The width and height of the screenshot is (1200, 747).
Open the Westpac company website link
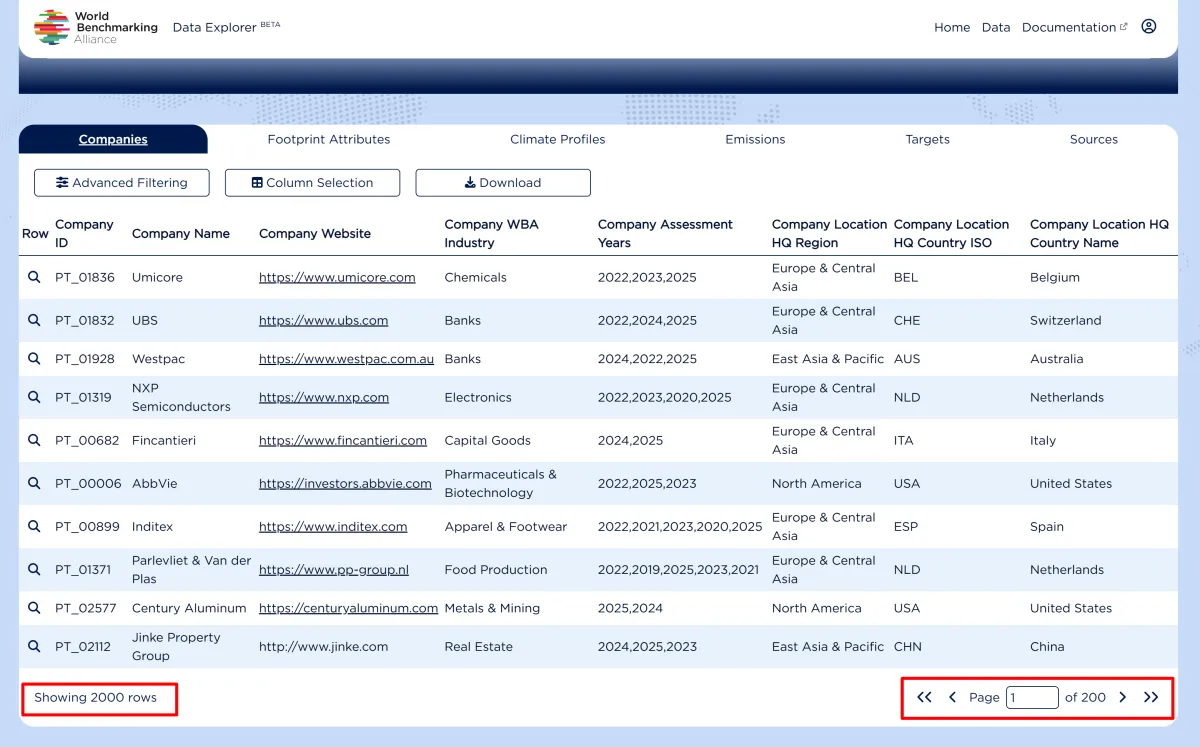click(x=347, y=358)
